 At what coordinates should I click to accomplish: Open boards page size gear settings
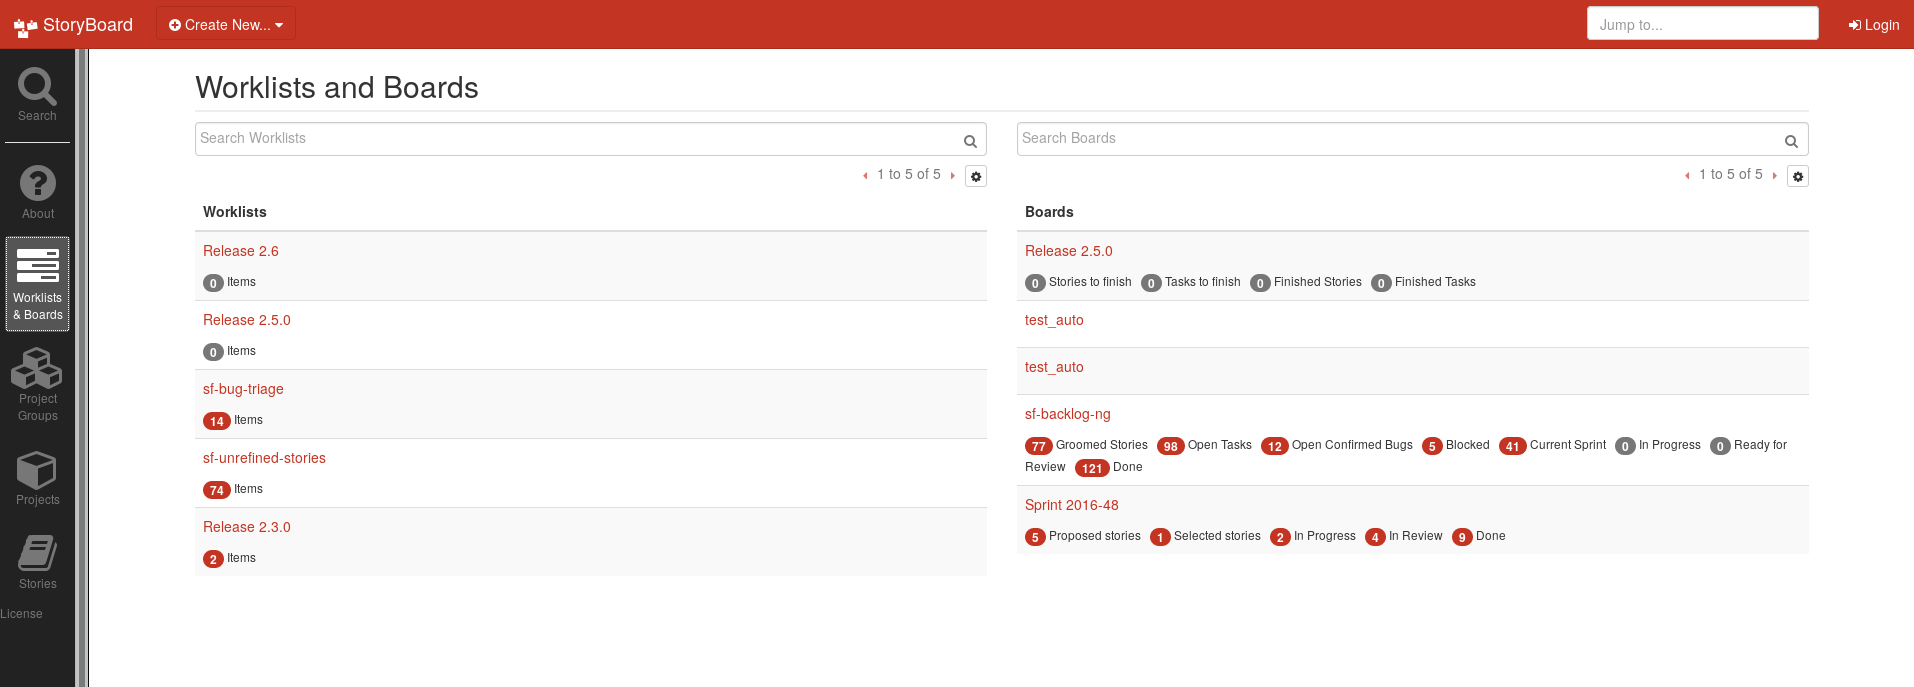(x=1798, y=176)
